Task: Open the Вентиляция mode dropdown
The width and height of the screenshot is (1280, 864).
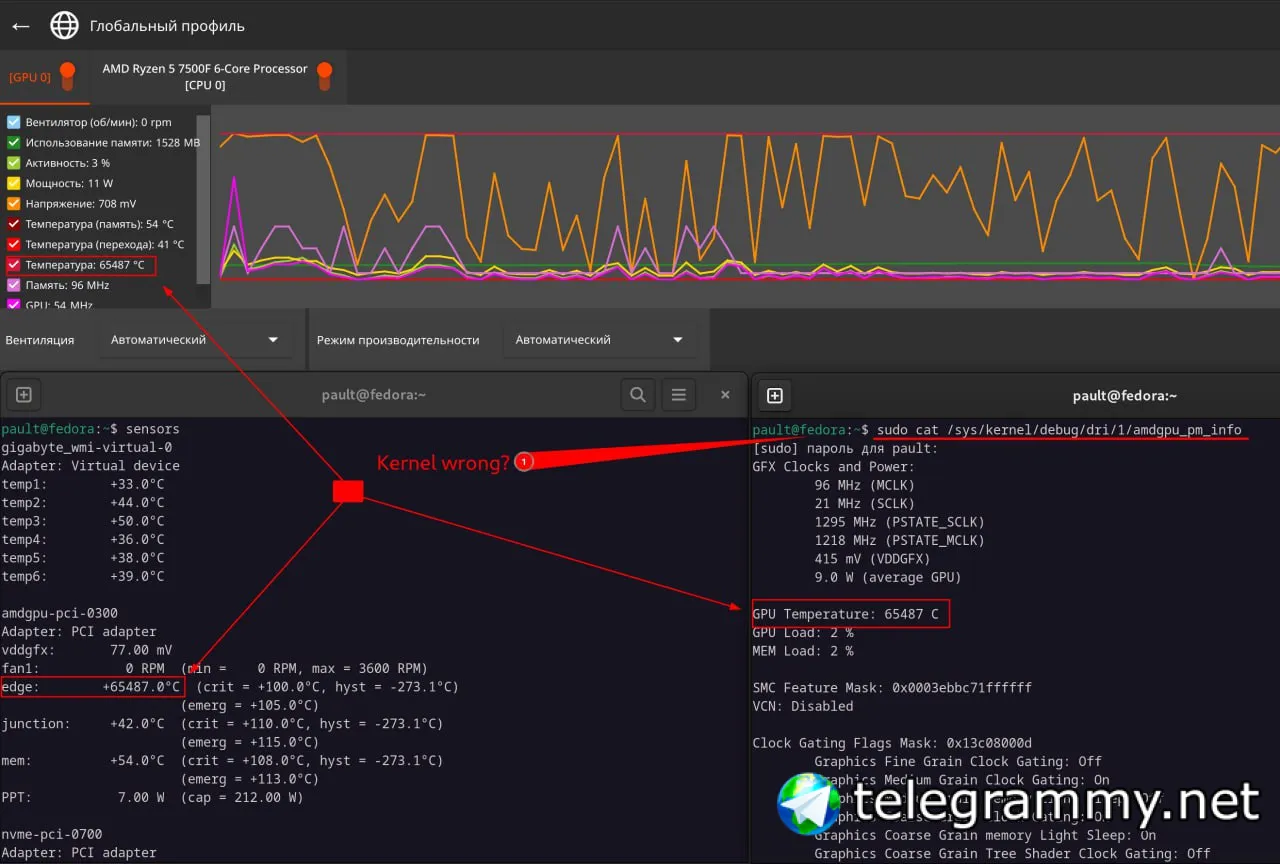Action: [196, 340]
